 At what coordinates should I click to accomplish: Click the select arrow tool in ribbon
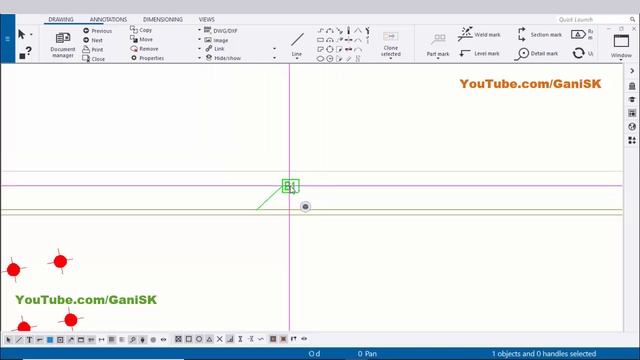(x=22, y=35)
